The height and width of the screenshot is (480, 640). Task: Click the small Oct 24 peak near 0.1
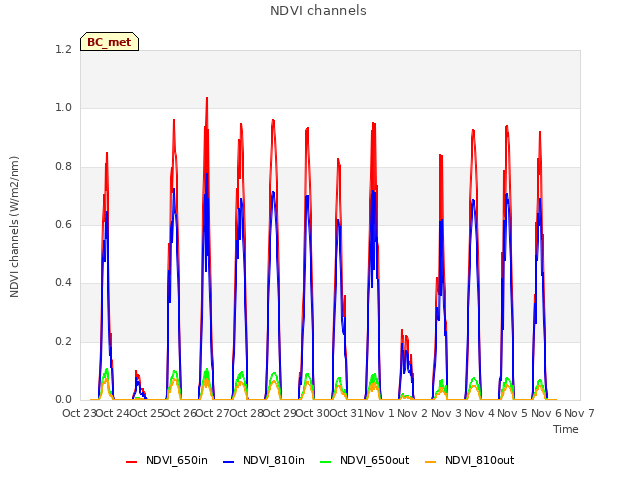point(137,373)
